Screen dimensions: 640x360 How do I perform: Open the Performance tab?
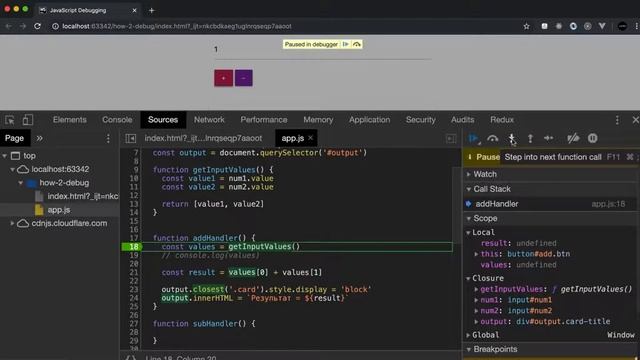tap(264, 120)
